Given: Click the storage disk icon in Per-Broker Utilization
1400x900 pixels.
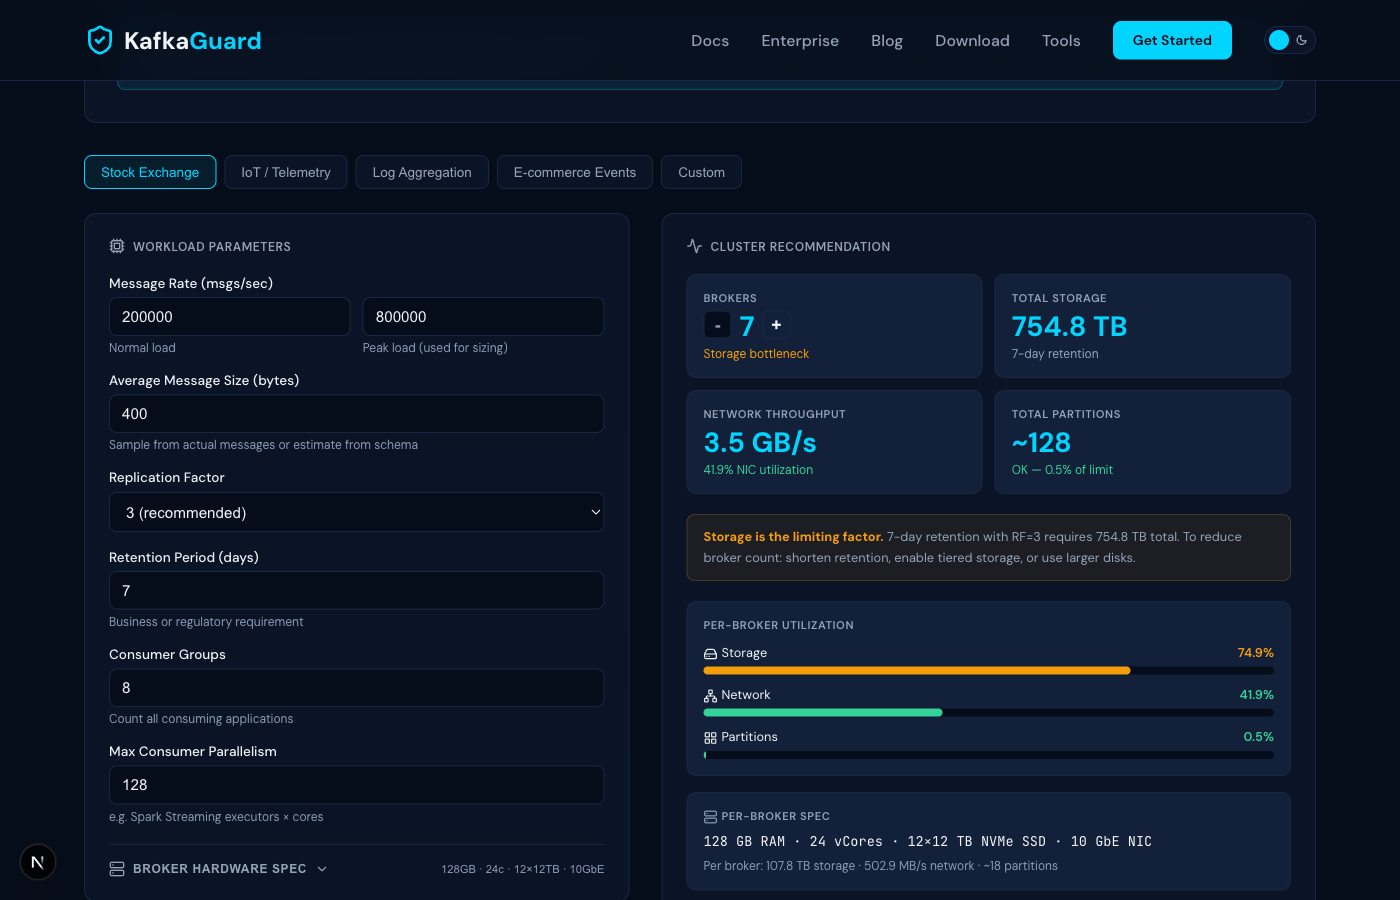Looking at the screenshot, I should pos(710,653).
